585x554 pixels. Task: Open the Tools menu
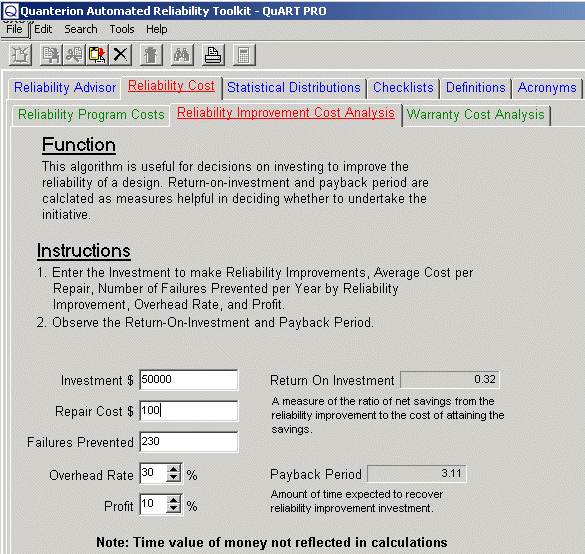pos(122,29)
